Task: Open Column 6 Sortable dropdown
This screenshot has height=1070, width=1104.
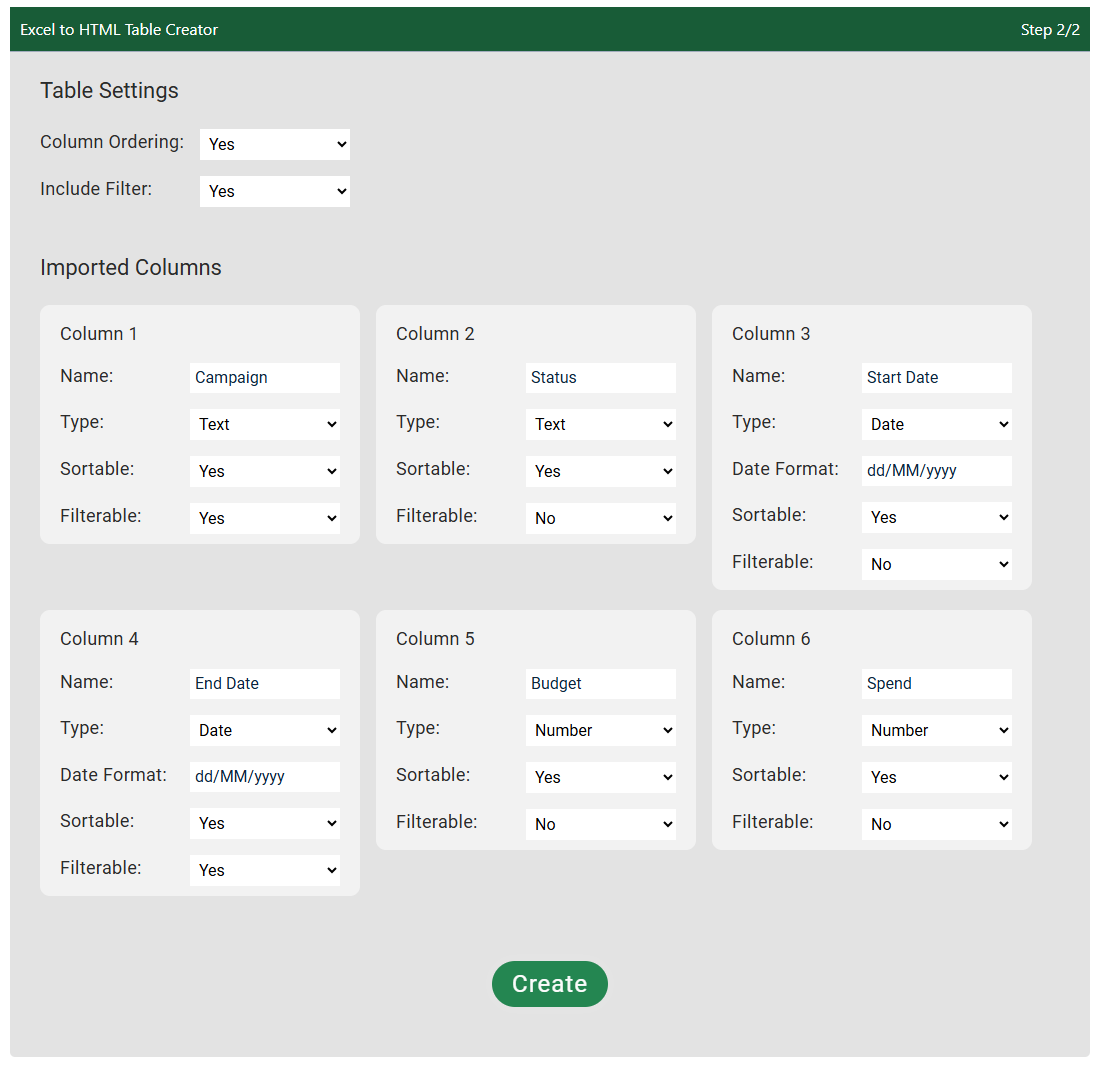Action: point(936,777)
